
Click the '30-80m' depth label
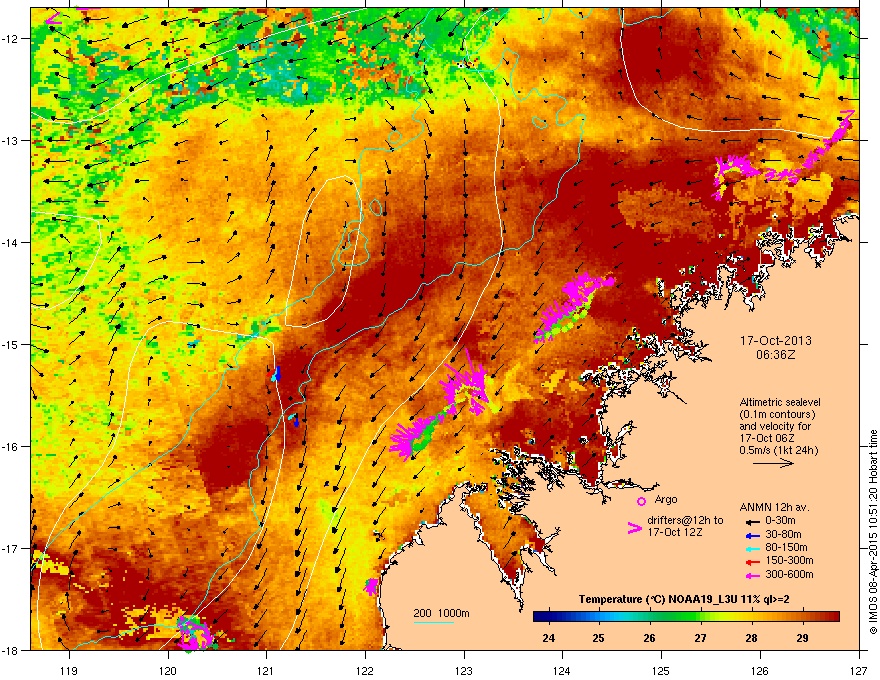(x=783, y=534)
